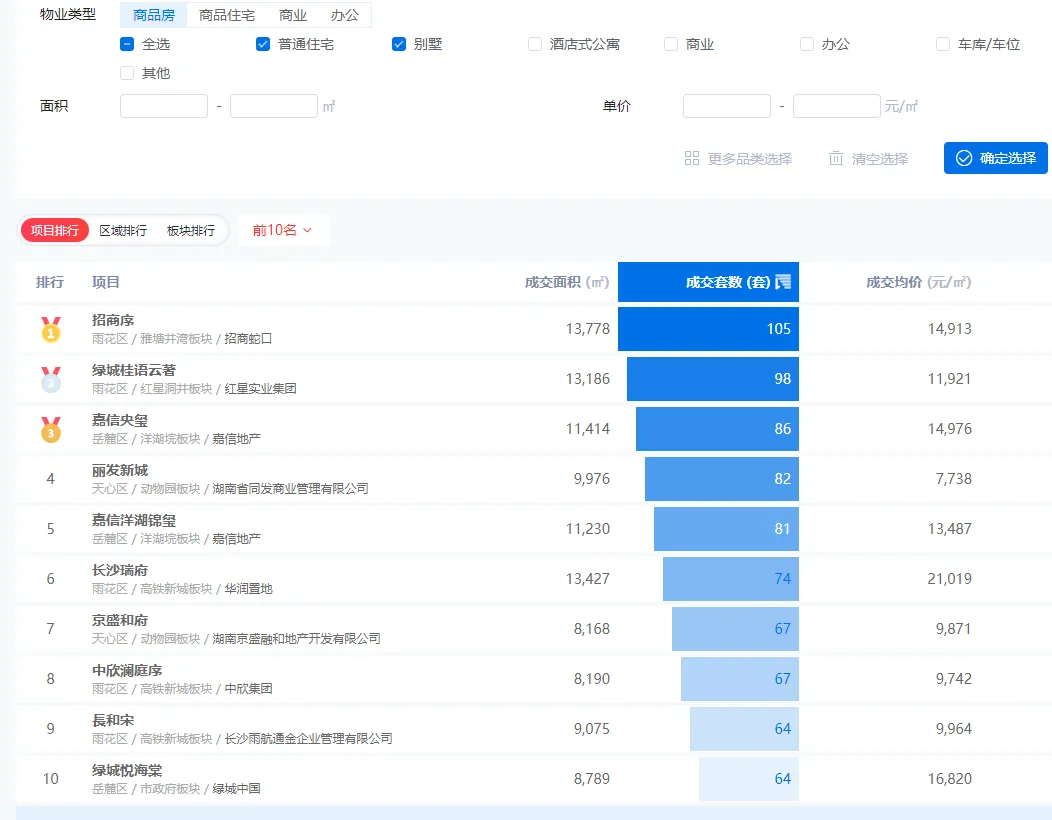Uncheck the 别墅 checkbox
The image size is (1052, 820).
coord(399,44)
